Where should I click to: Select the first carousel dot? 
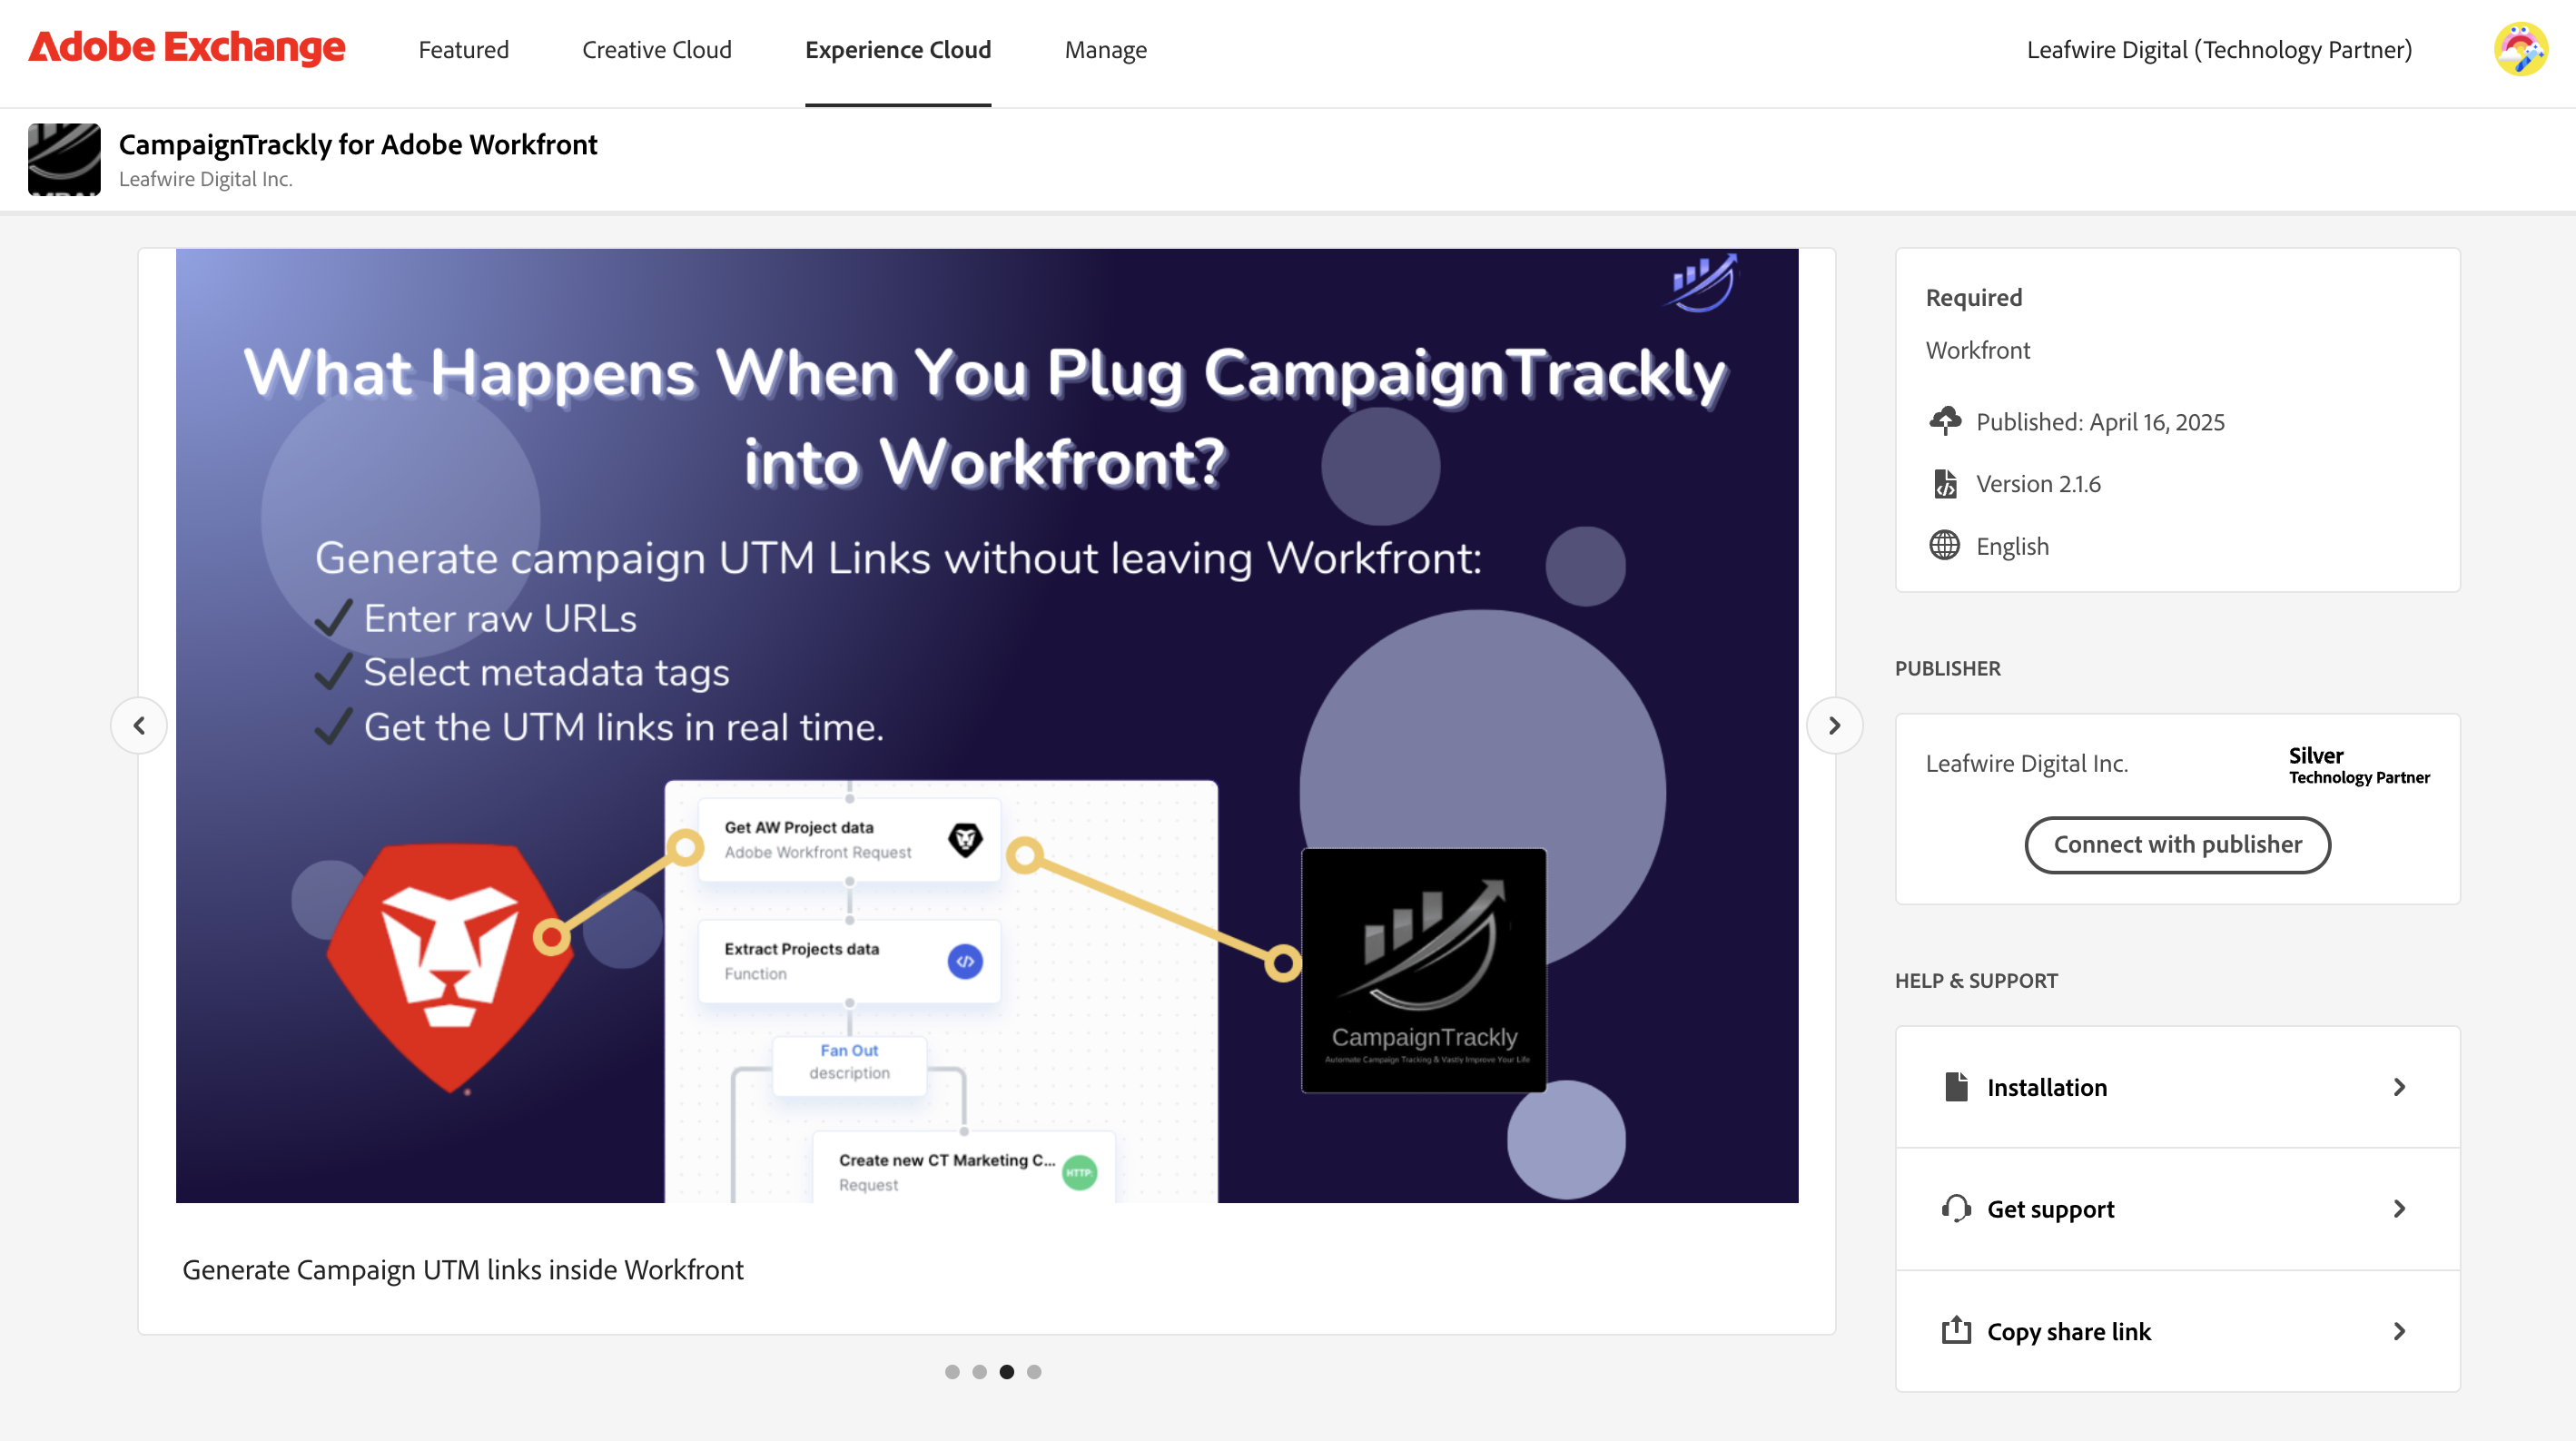coord(952,1372)
